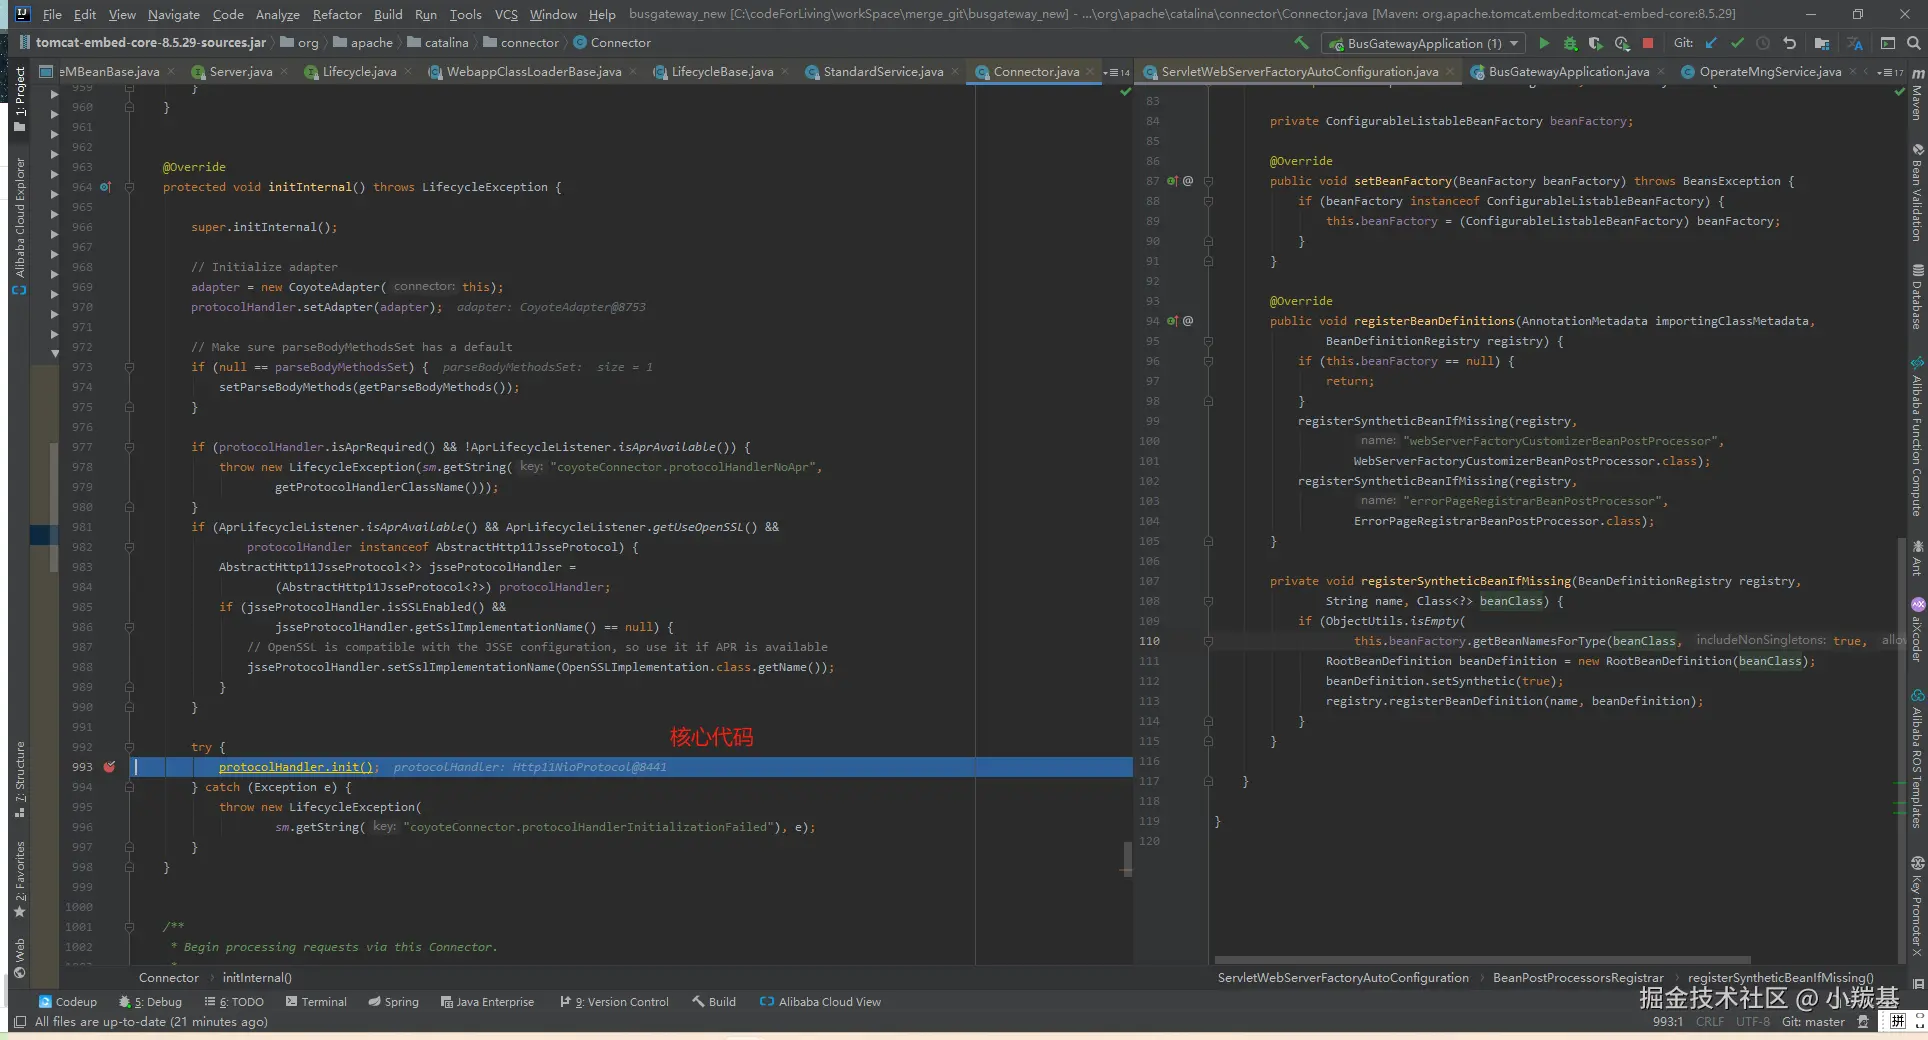The height and width of the screenshot is (1040, 1928).
Task: Click the Git commit checkmark icon
Action: tap(1737, 43)
